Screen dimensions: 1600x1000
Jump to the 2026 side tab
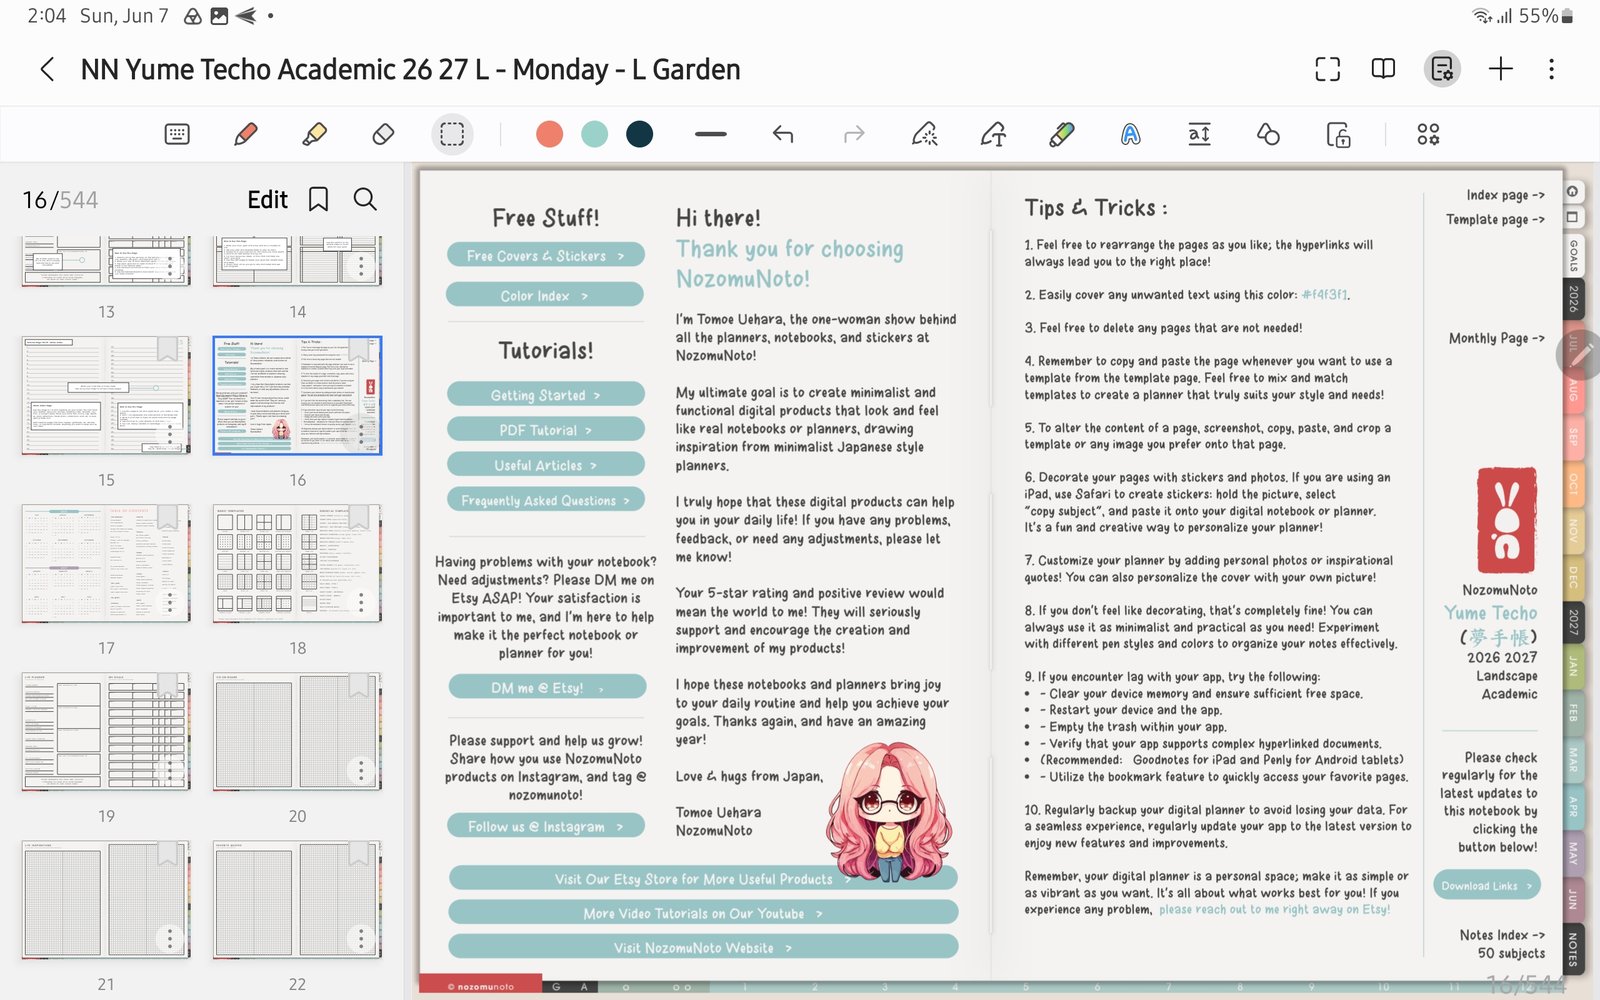pyautogui.click(x=1574, y=299)
